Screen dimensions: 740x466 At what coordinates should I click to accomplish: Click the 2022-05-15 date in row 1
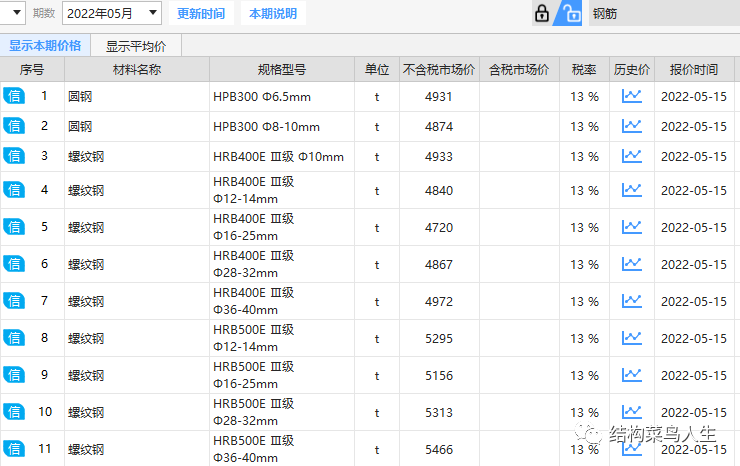(694, 97)
